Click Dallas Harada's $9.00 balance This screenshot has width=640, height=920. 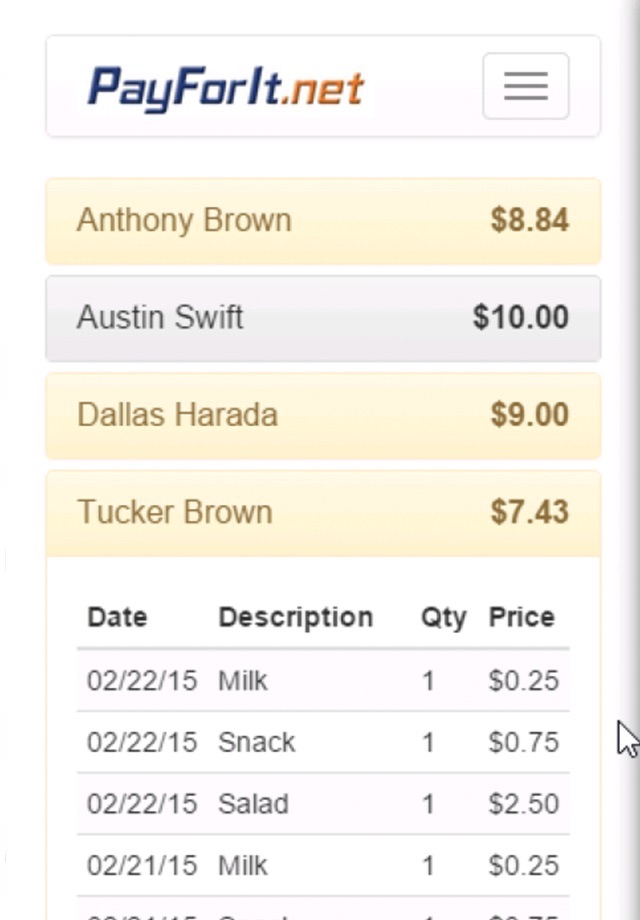pos(529,415)
